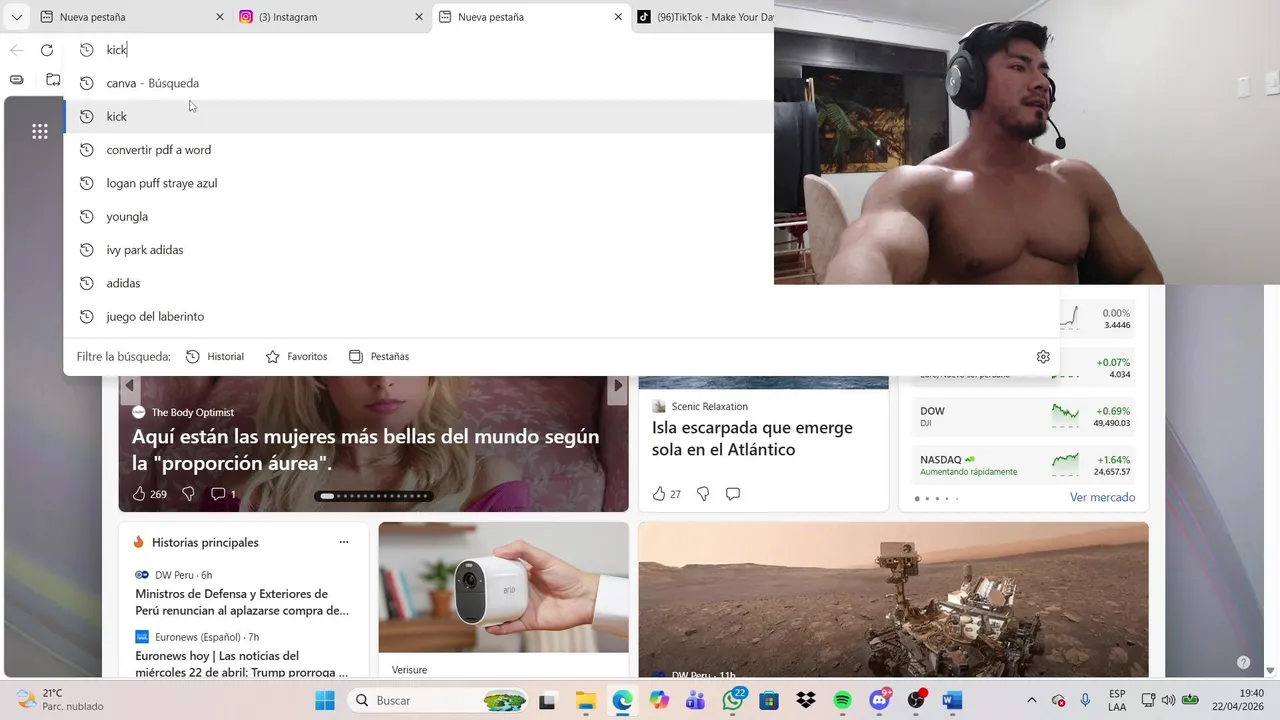Choose 'logan puff straye azul' suggestion
The width and height of the screenshot is (1280, 720).
(420, 183)
